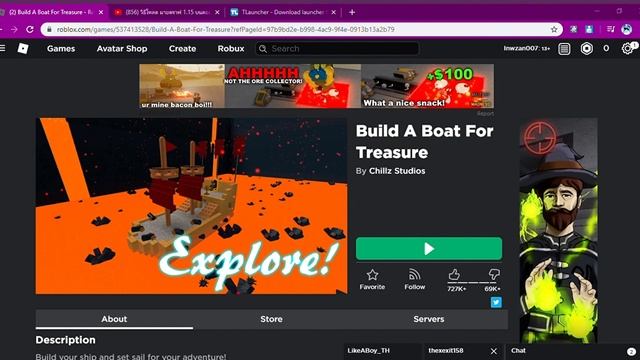
Task: Switch to the TLauncher browser tab
Action: click(282, 12)
